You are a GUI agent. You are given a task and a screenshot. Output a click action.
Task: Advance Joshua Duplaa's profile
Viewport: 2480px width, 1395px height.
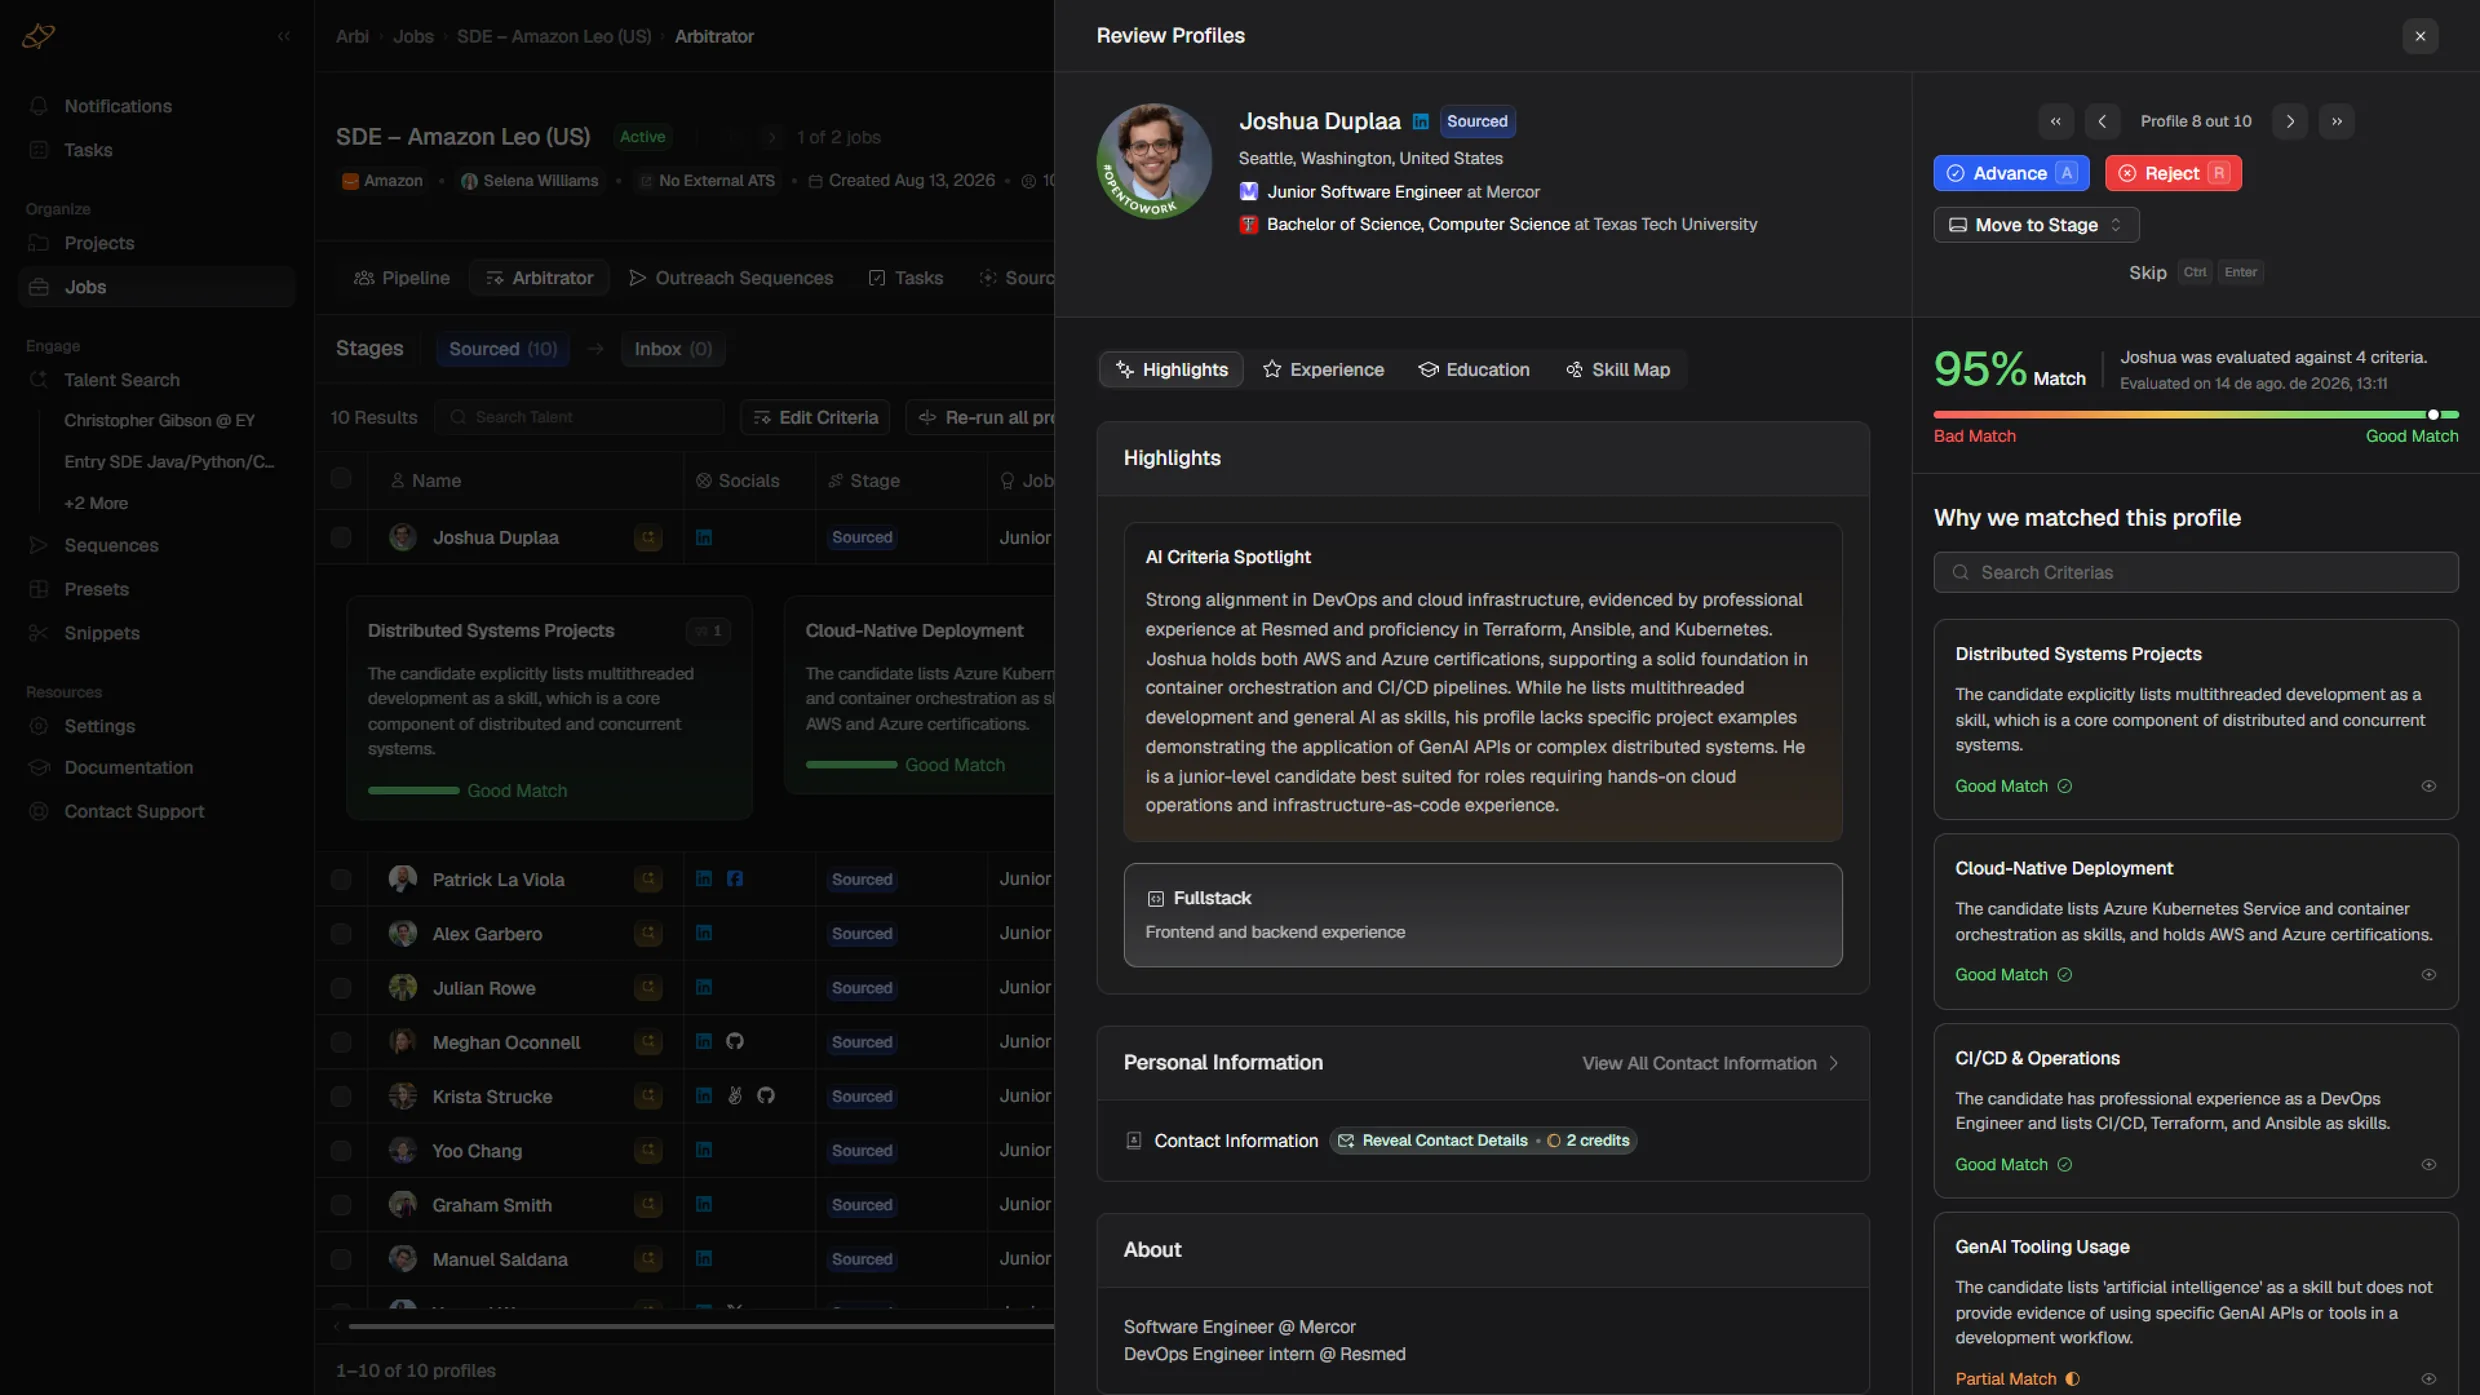coord(2011,173)
